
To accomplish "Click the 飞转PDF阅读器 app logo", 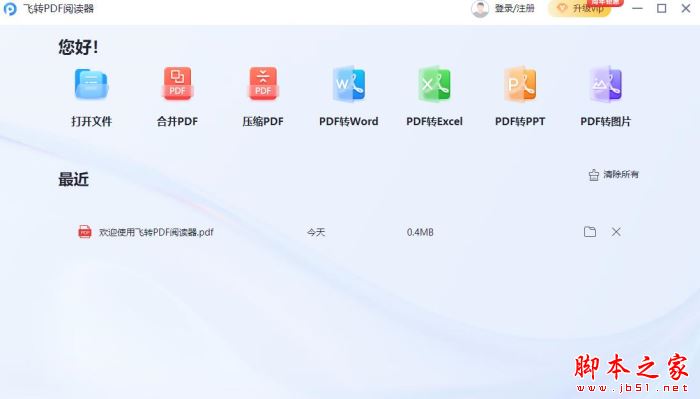I will (10, 8).
